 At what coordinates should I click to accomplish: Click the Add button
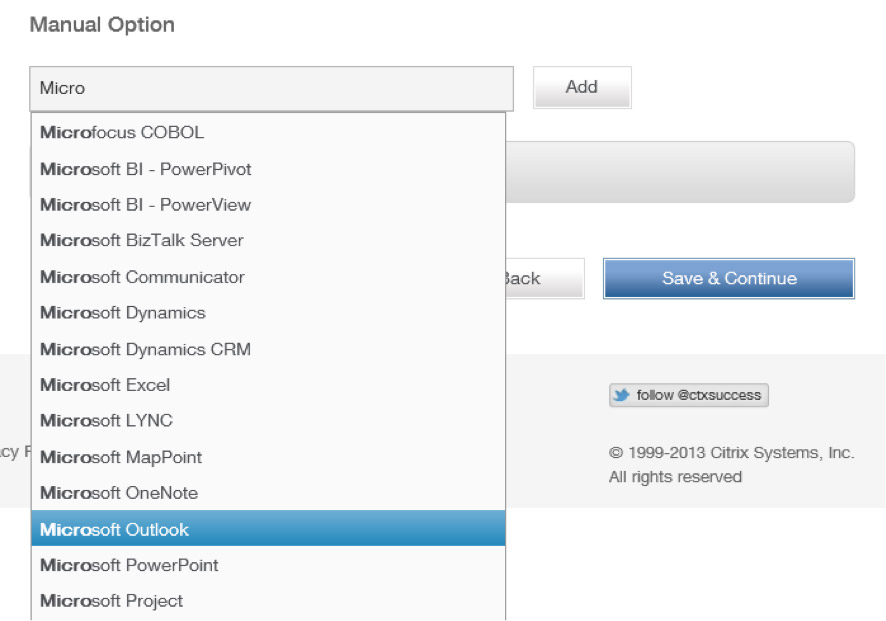[582, 87]
